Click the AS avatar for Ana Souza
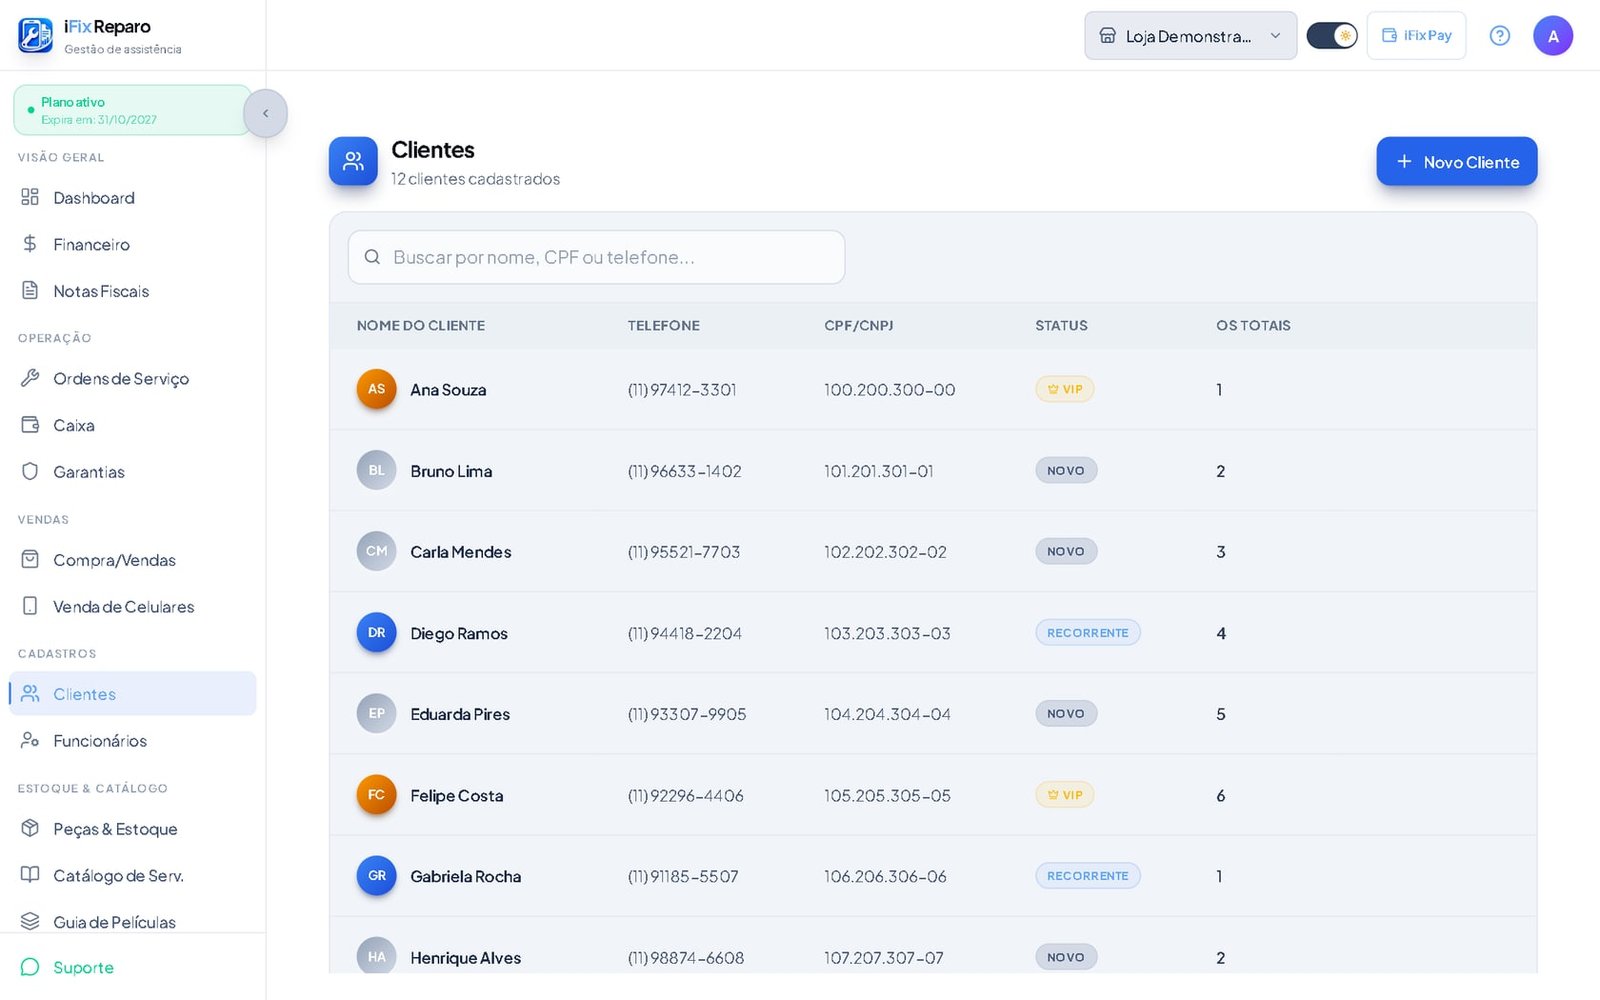Image resolution: width=1600 pixels, height=1000 pixels. pyautogui.click(x=376, y=389)
